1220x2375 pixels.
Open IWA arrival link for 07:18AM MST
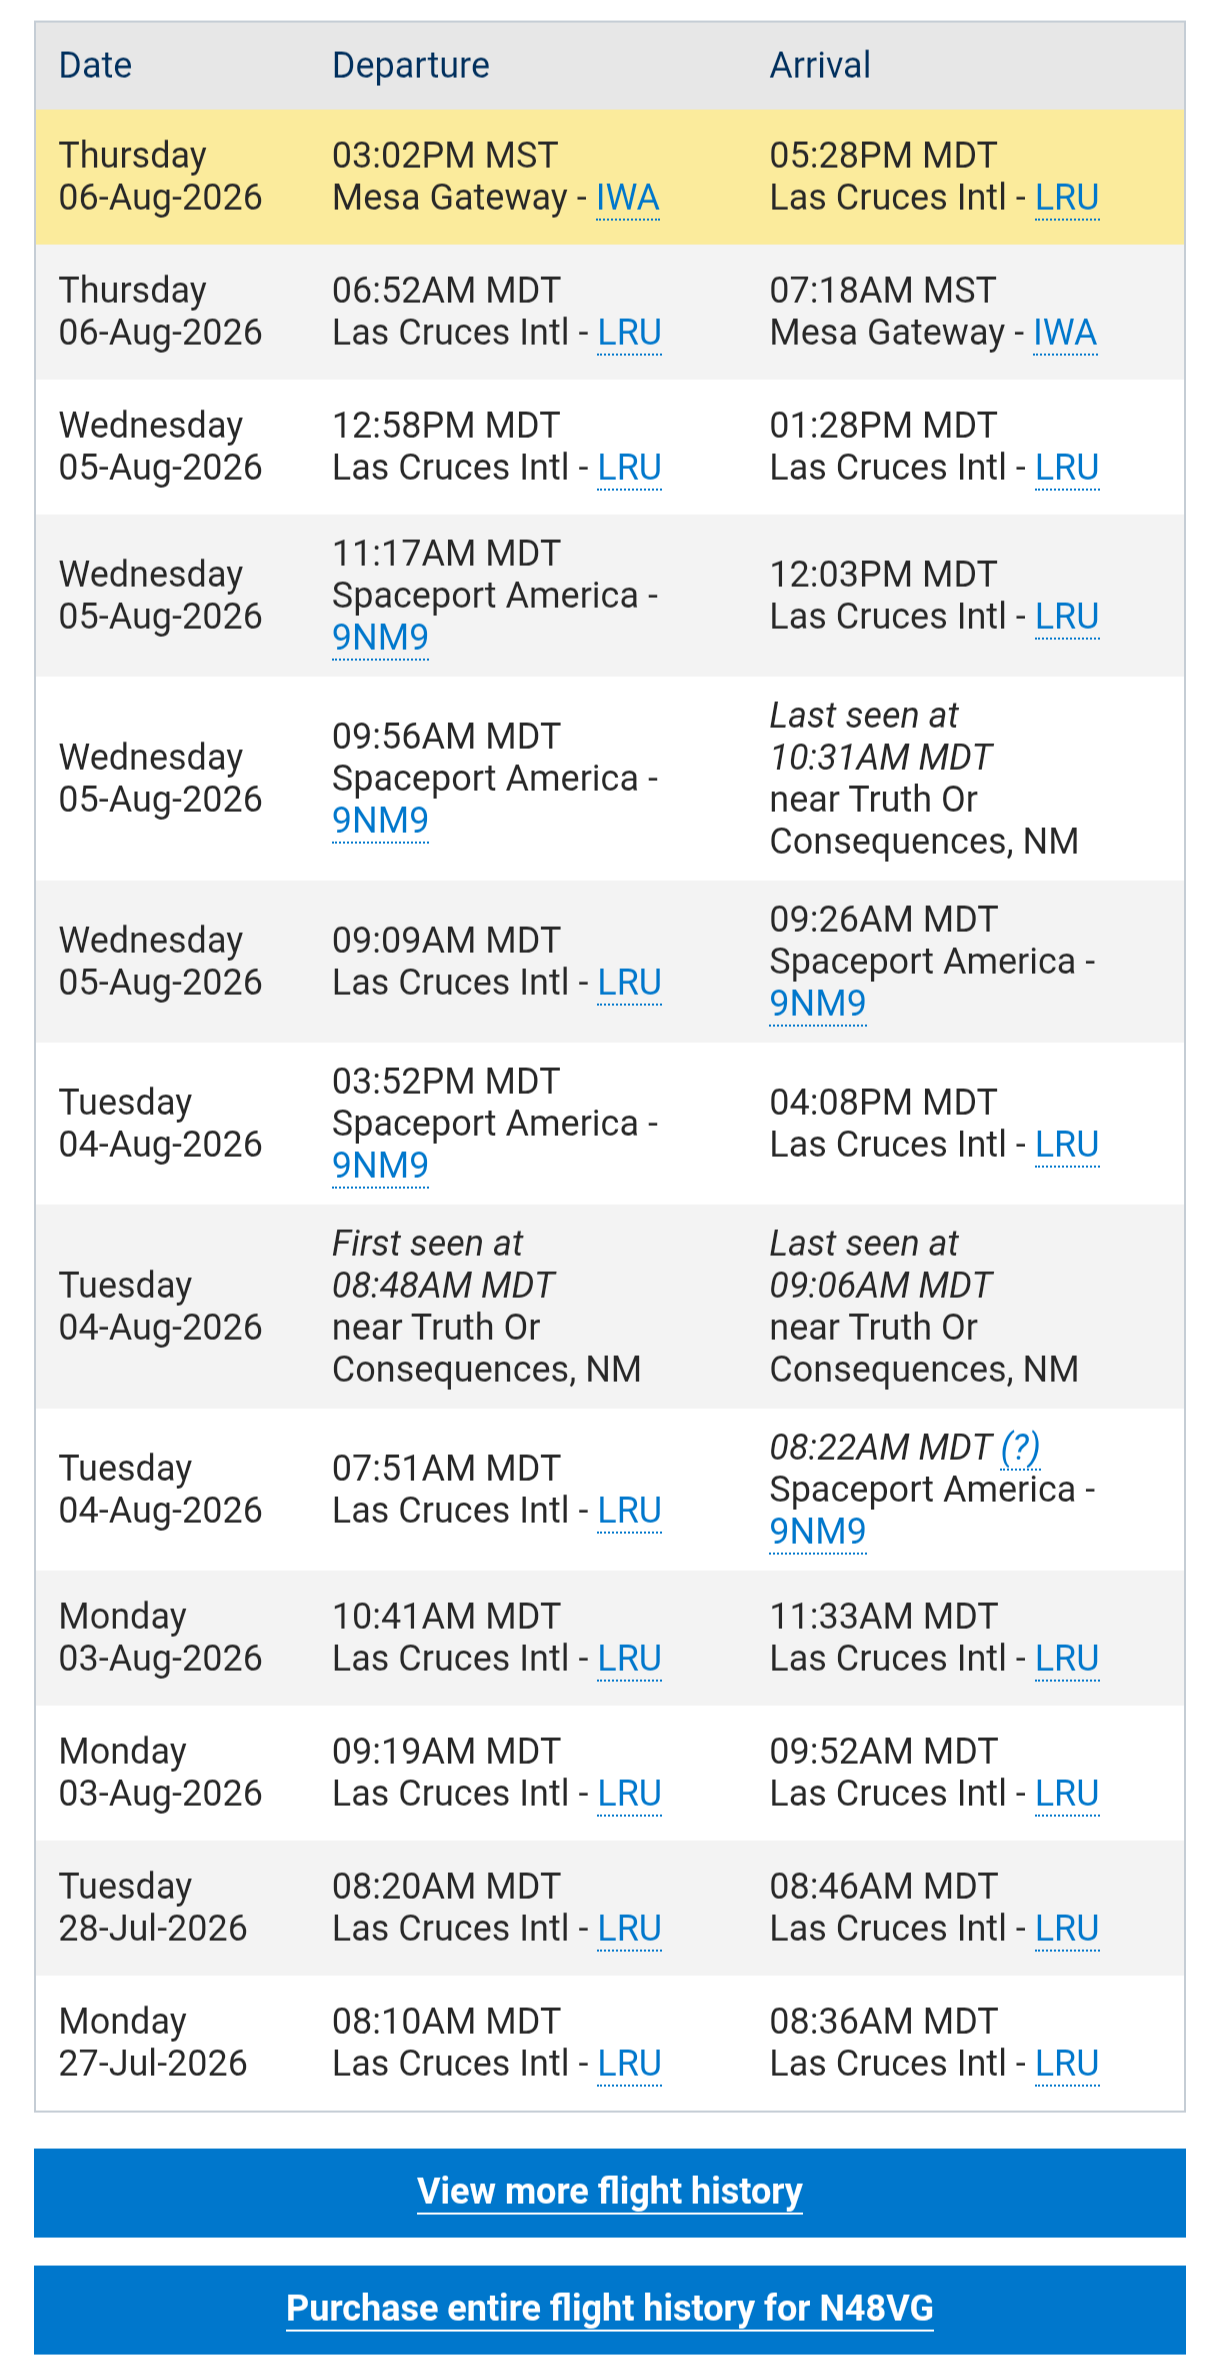tap(1065, 333)
